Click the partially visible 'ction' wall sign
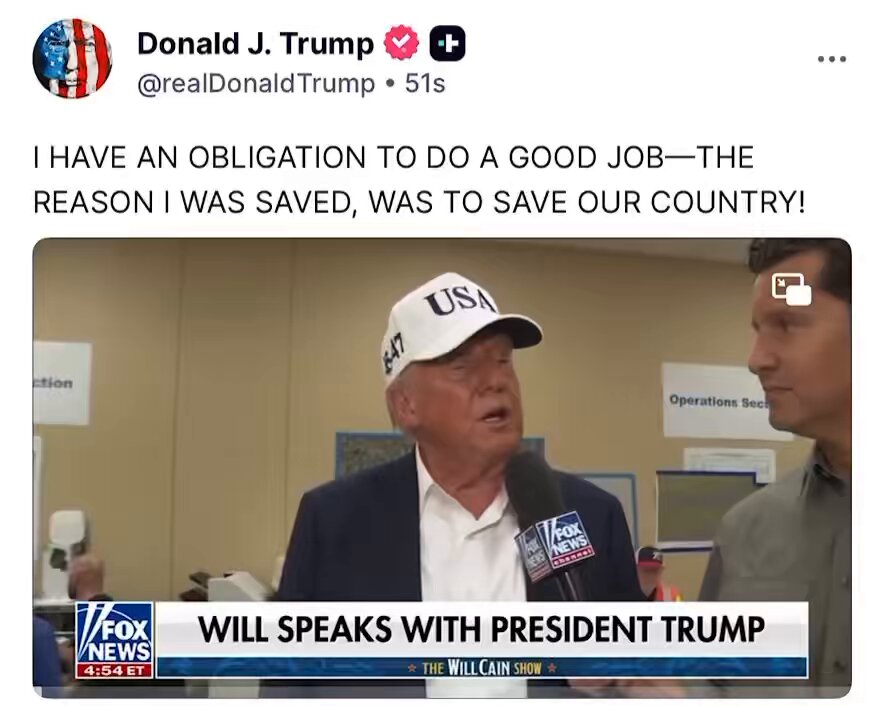 pos(61,383)
